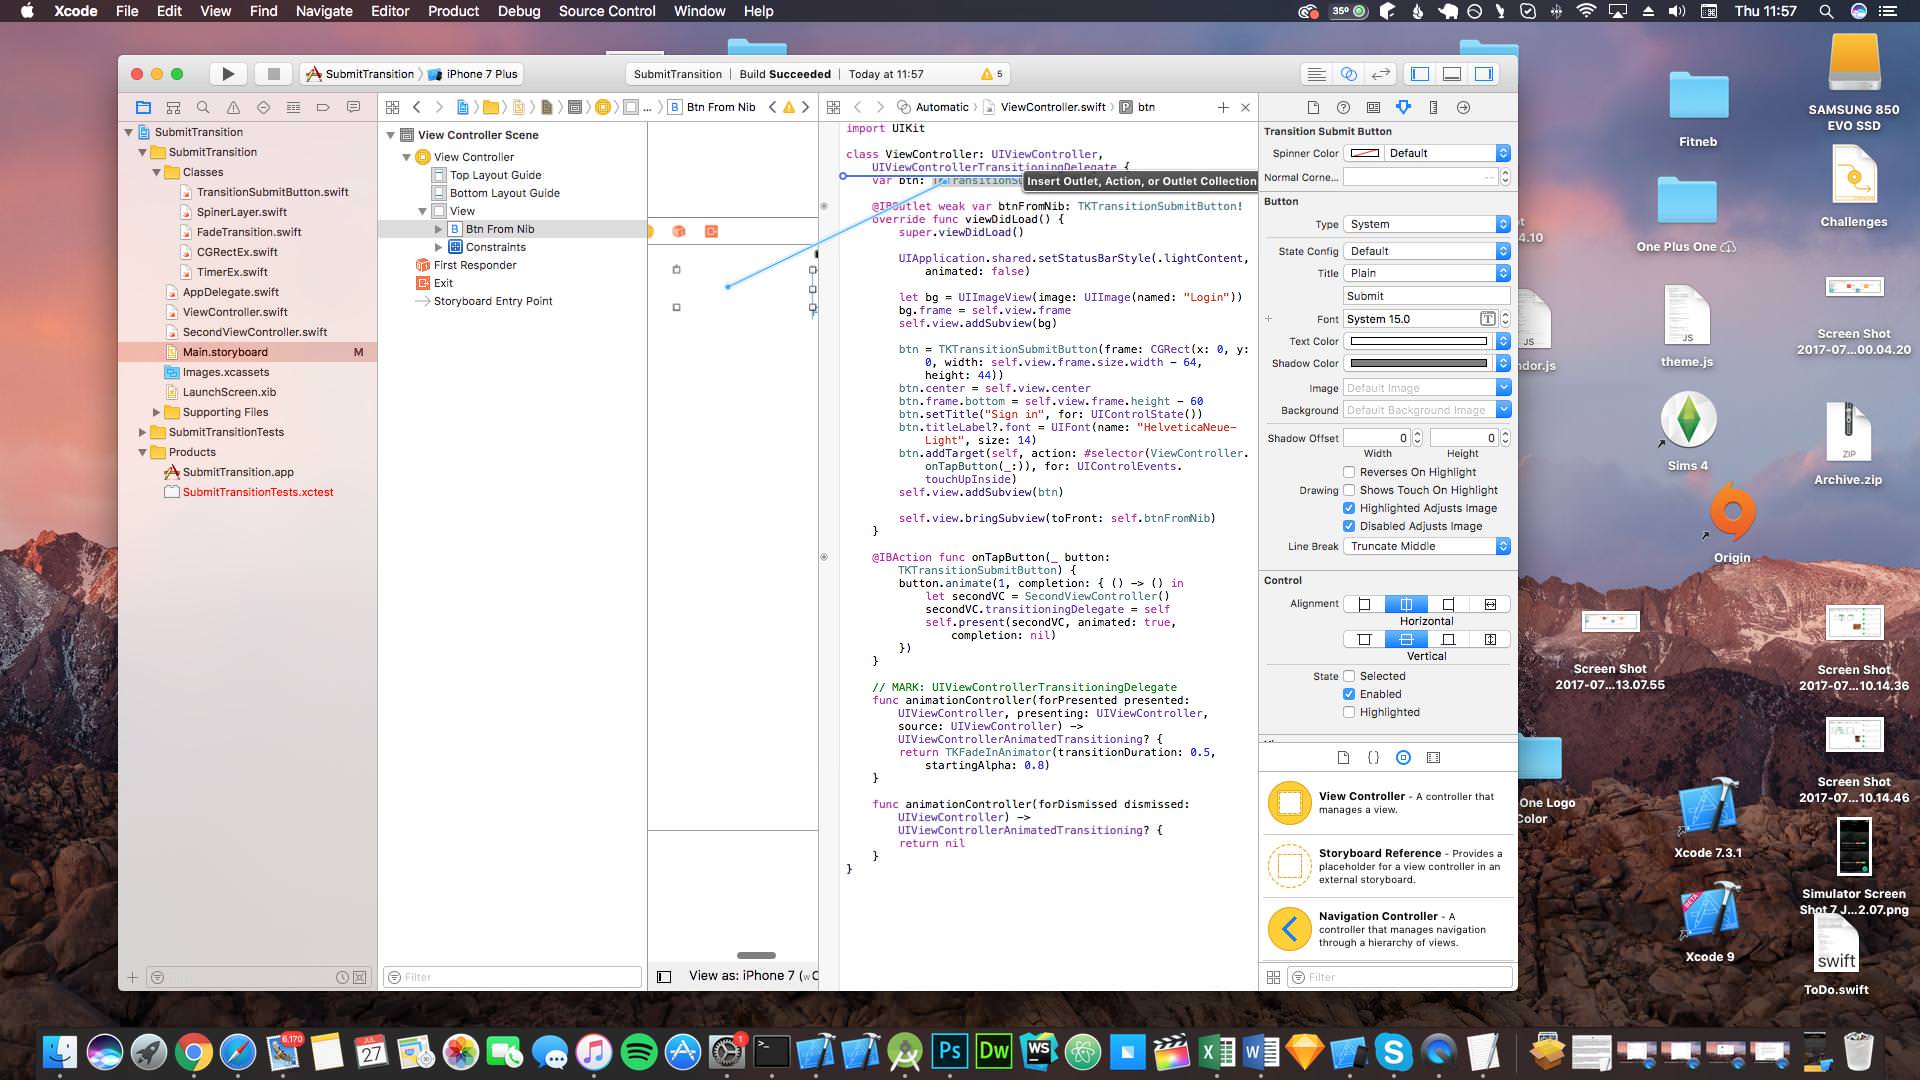Screen dimensions: 1920x1080
Task: Open the Source Control menu
Action: click(606, 11)
